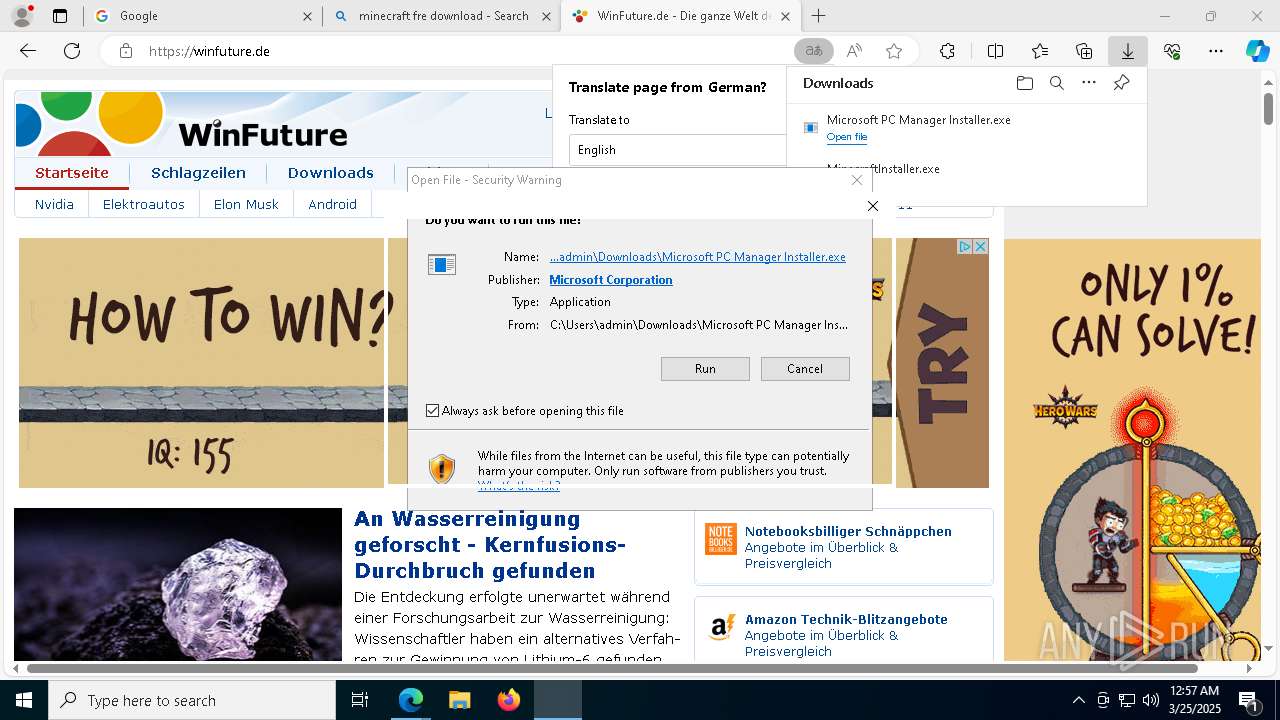
Task: View site information lock icon
Action: (126, 51)
